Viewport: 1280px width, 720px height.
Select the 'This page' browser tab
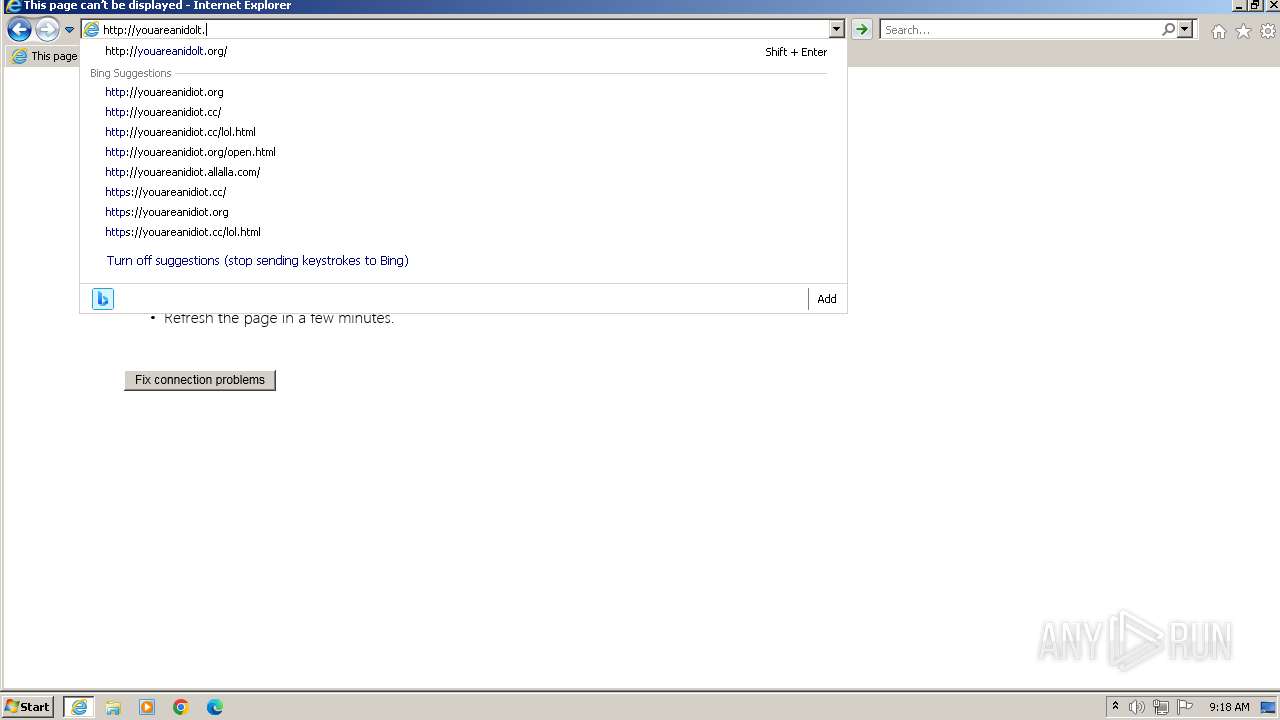(44, 56)
